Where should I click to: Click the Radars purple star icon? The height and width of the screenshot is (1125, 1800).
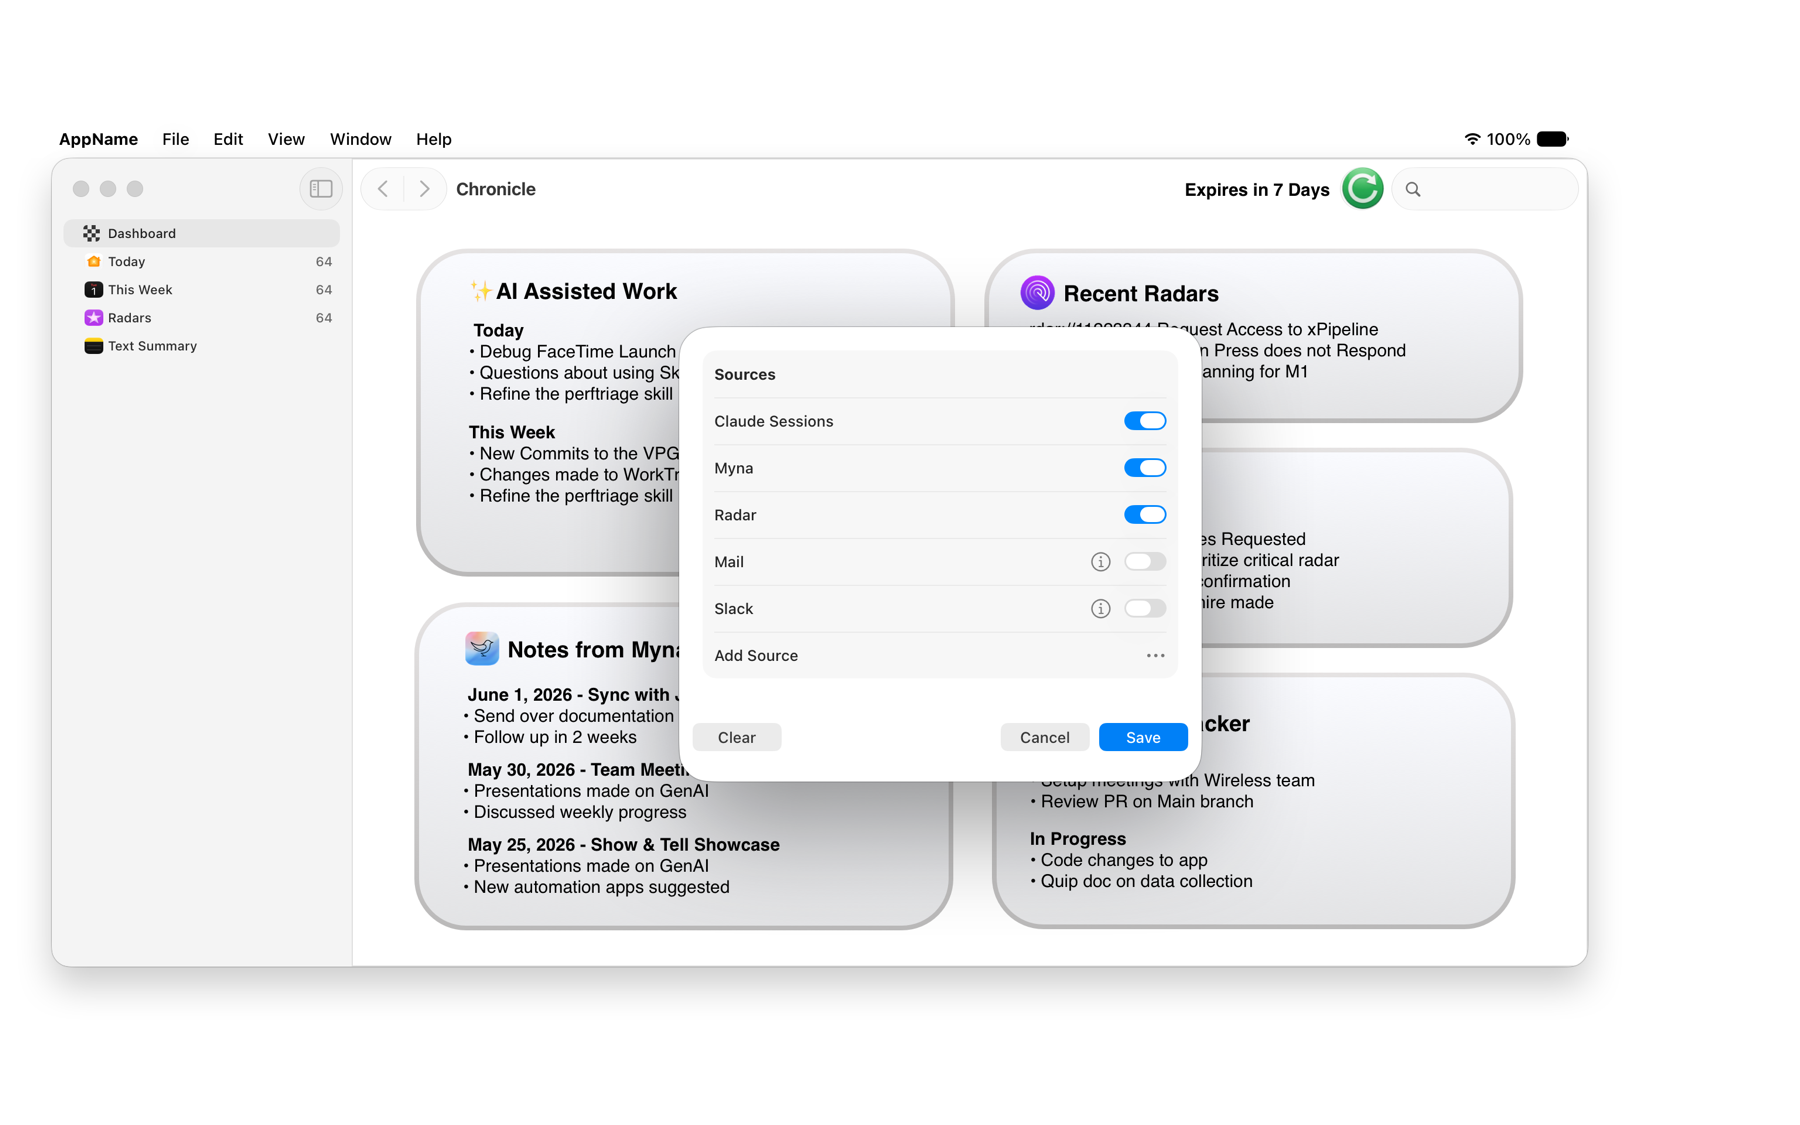[x=93, y=317]
